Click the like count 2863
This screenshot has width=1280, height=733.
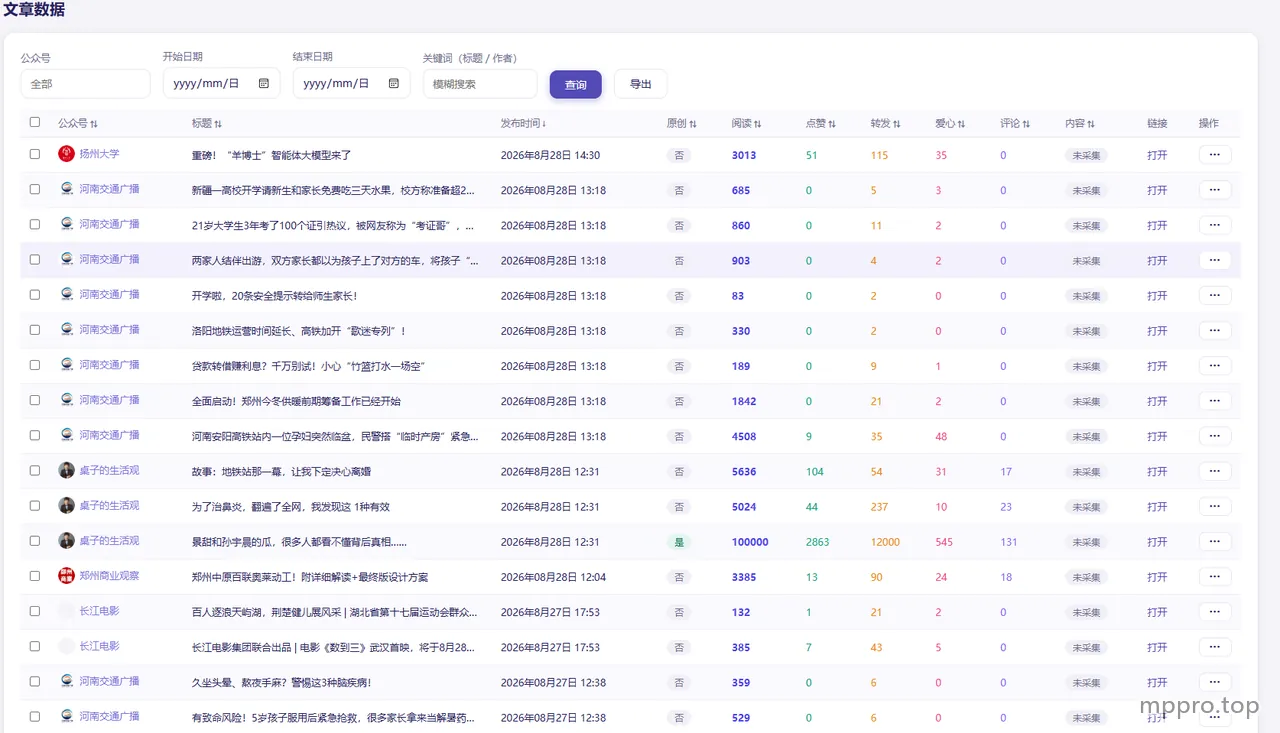(x=818, y=542)
